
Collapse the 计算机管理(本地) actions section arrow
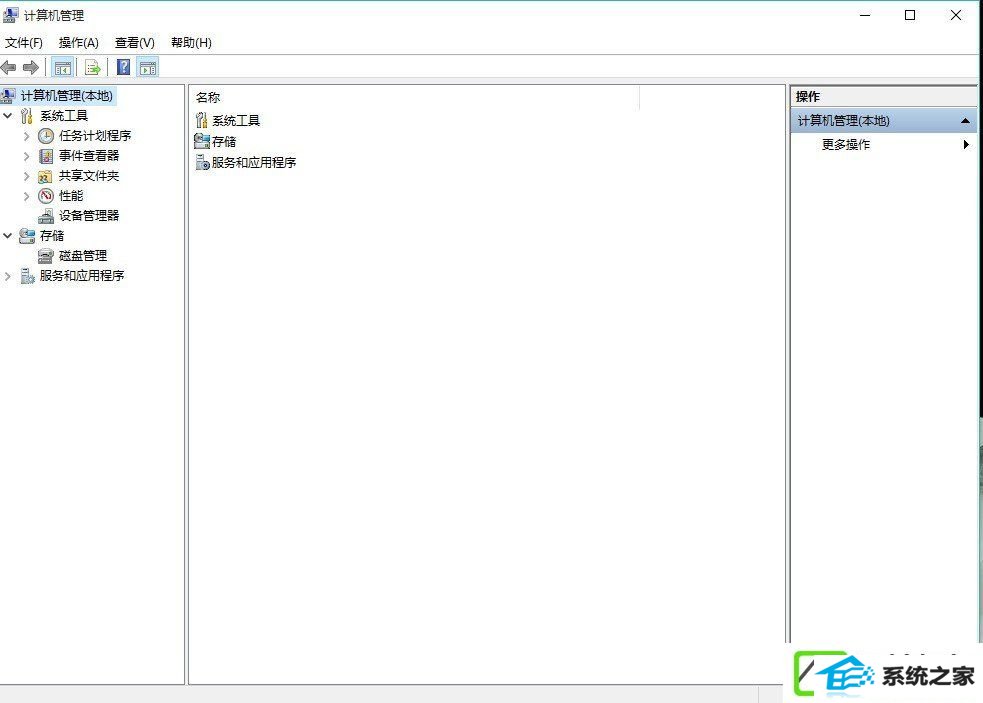(x=965, y=120)
